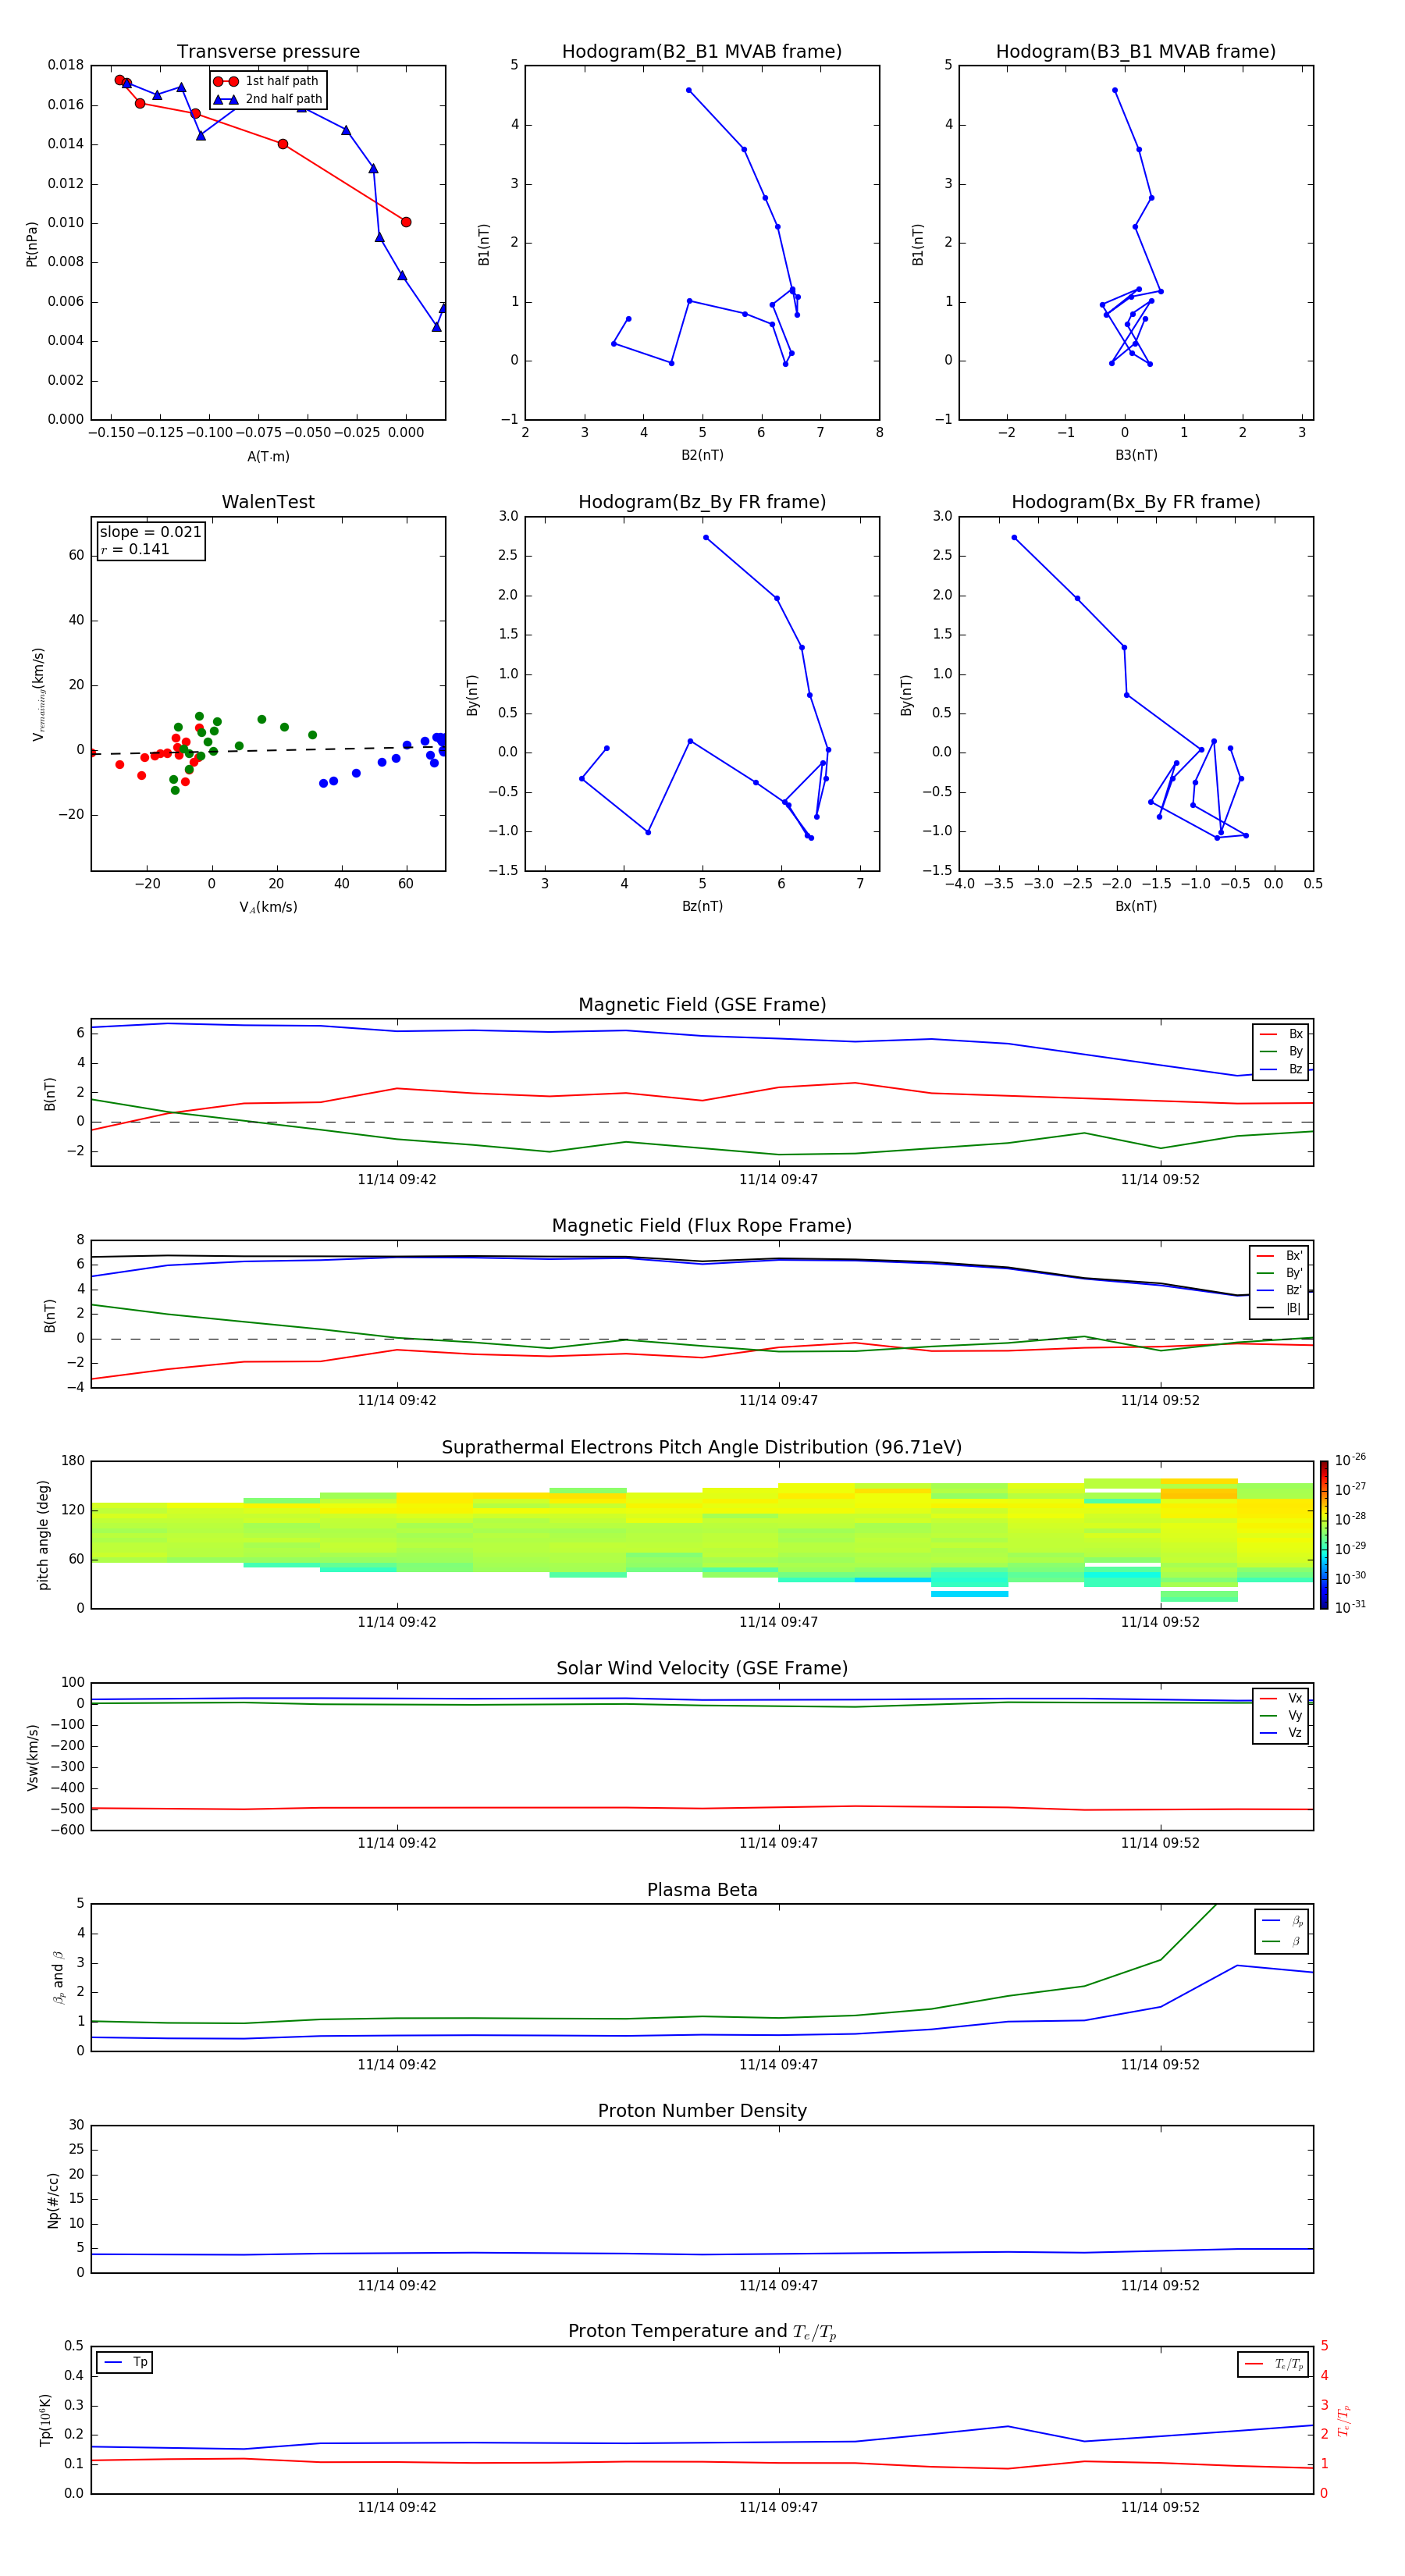This screenshot has width=1405, height=2576.
Task: Click the 'Magnetic Field (Flux Rope Frame)' title
Action: (702, 1226)
